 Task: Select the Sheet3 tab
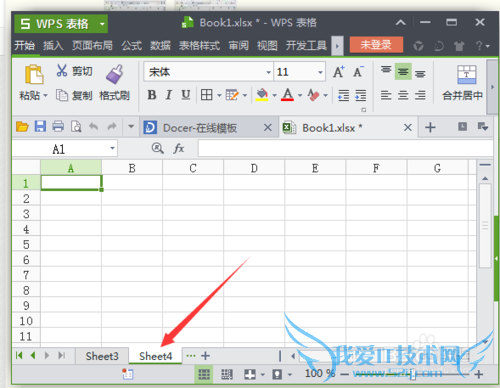click(x=102, y=356)
